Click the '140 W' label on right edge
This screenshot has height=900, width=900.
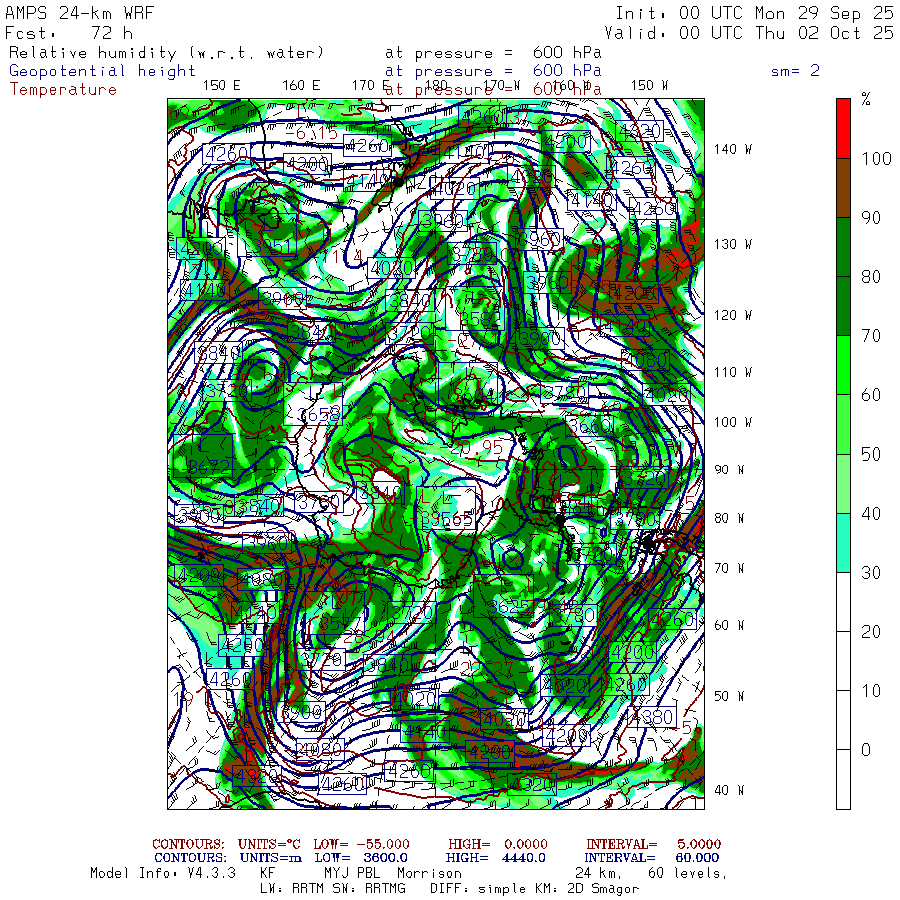pyautogui.click(x=733, y=149)
